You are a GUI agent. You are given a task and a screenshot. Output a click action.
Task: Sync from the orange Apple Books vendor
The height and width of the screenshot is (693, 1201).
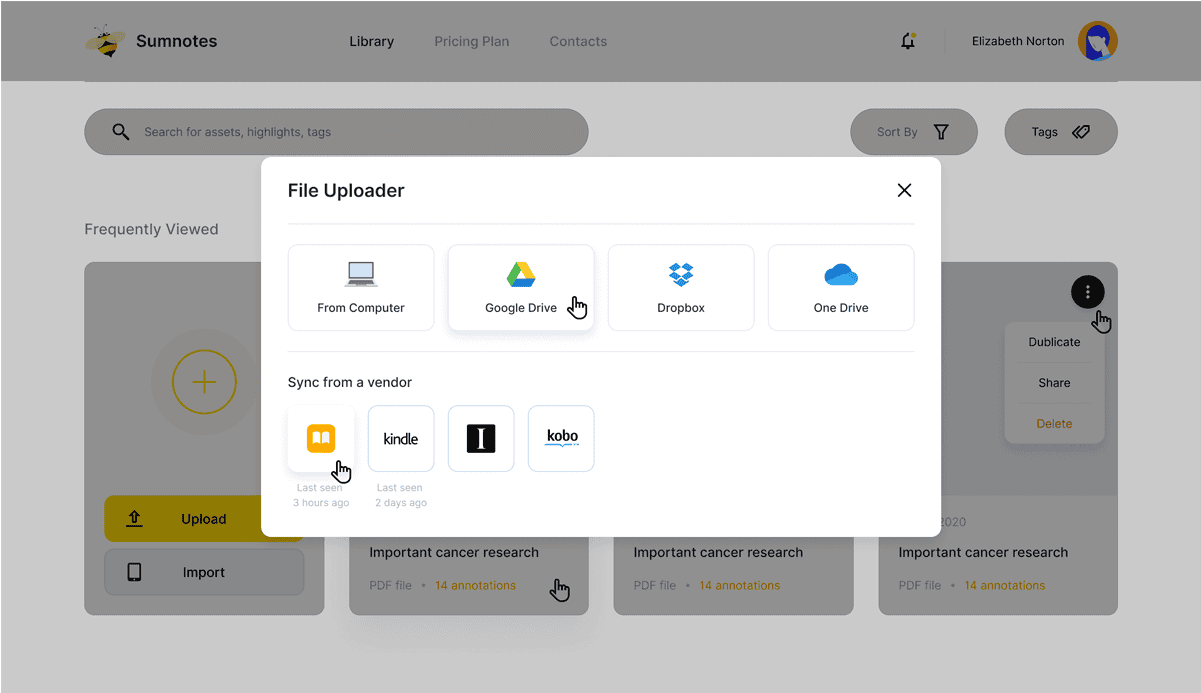[x=321, y=438]
